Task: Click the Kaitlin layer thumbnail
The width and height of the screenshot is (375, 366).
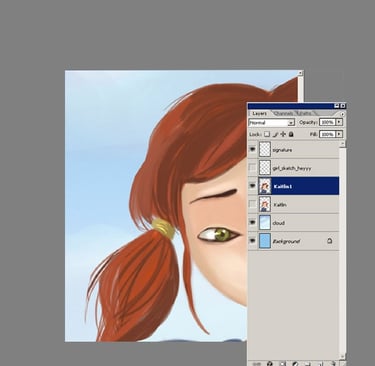Action: point(265,204)
